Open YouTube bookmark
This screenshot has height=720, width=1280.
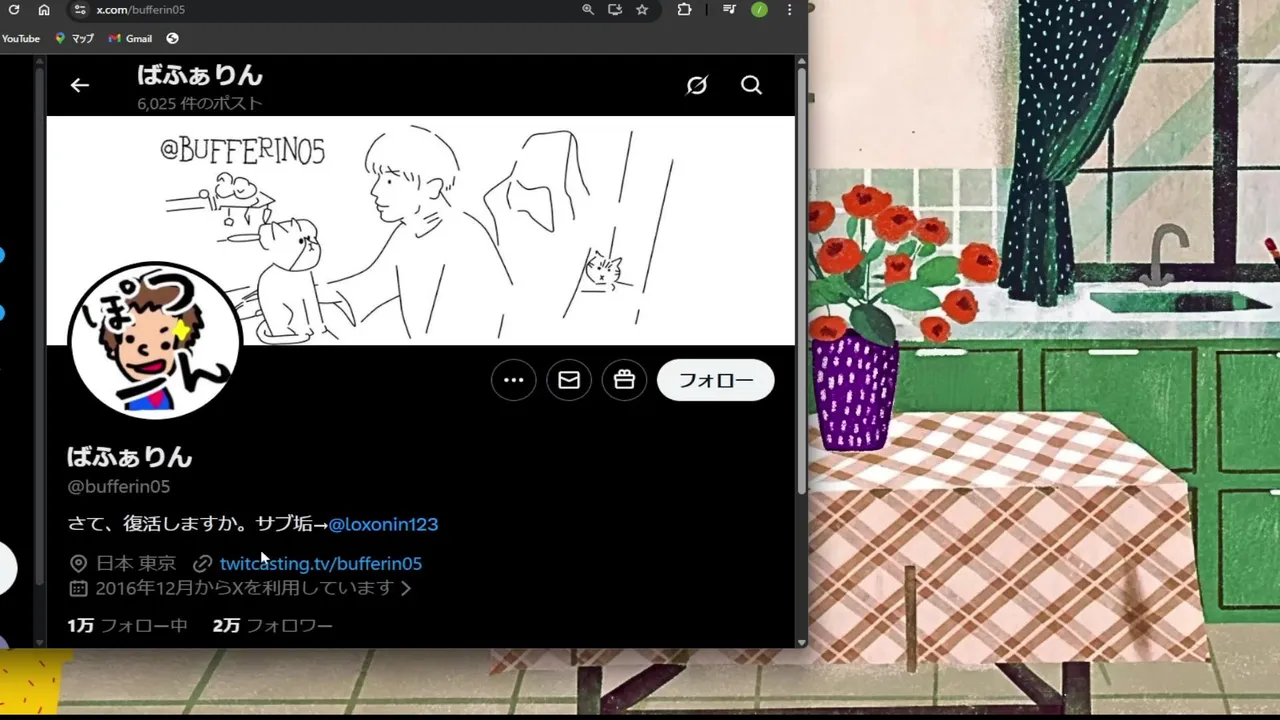[20, 38]
